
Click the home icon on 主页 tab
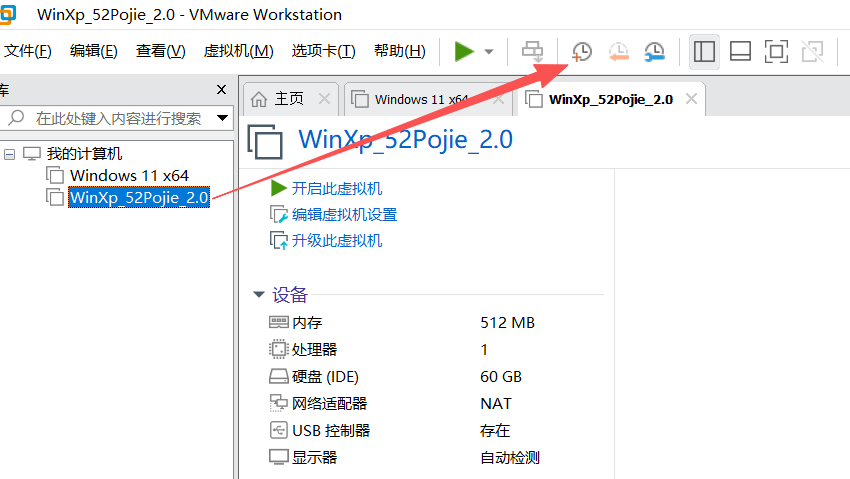(x=259, y=99)
